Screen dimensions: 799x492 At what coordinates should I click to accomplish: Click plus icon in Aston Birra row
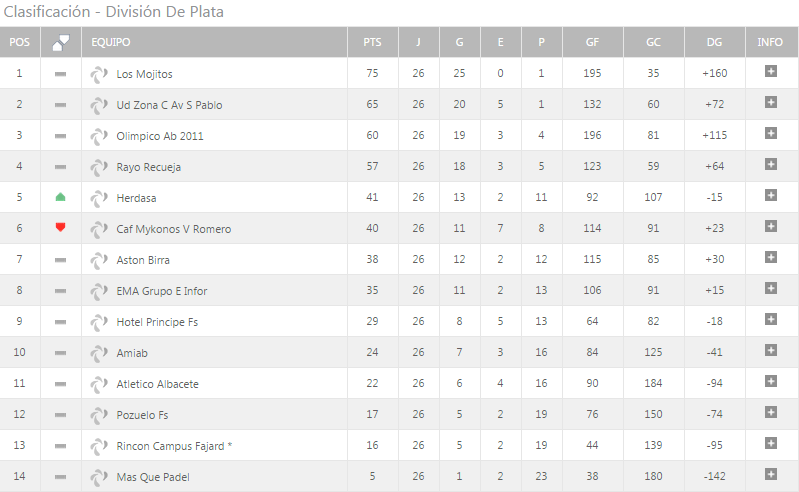pos(770,258)
